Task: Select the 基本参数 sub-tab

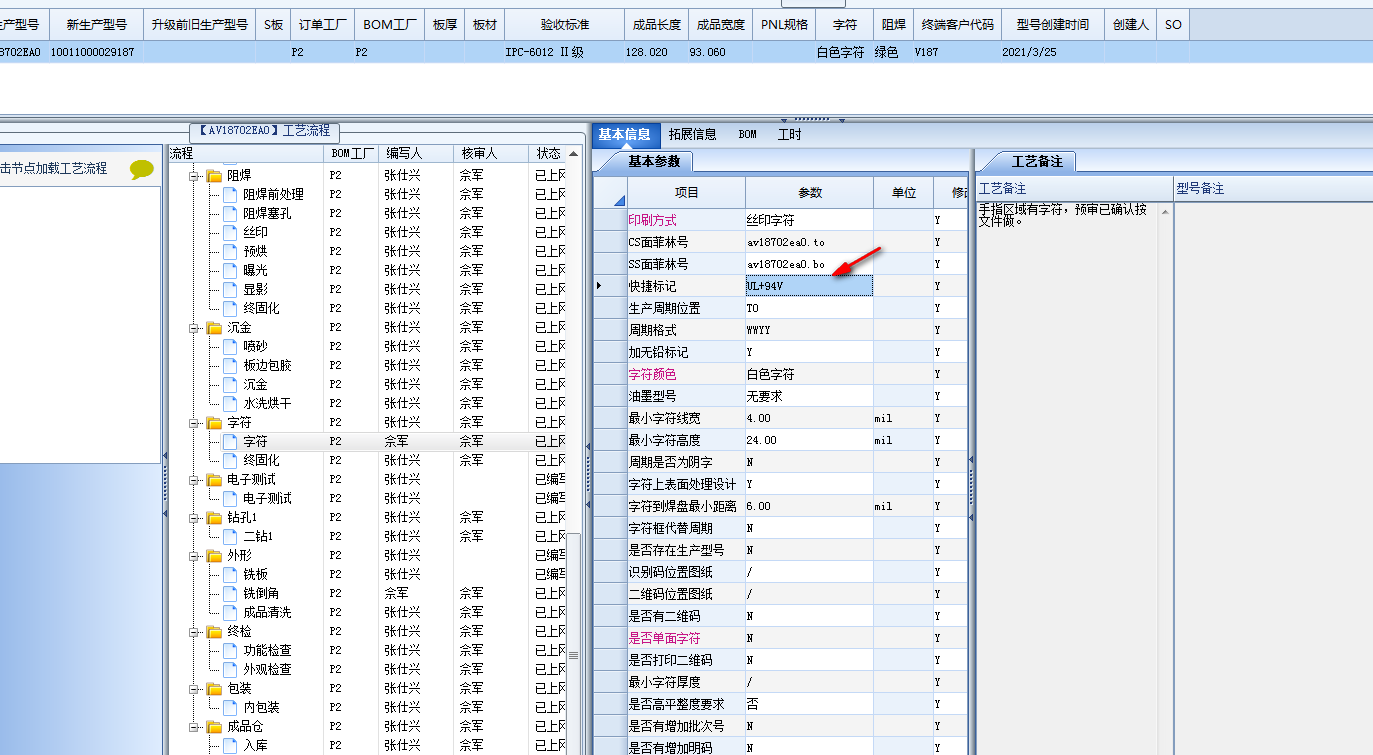Action: [653, 161]
